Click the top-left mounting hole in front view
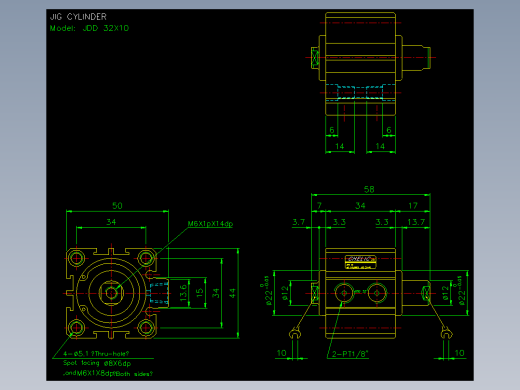 [x=77, y=258]
